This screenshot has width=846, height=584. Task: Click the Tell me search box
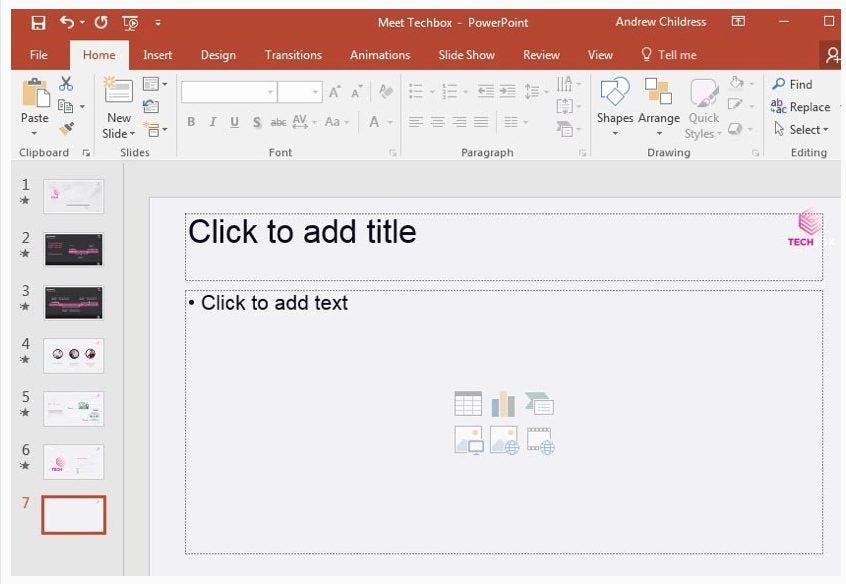click(669, 55)
